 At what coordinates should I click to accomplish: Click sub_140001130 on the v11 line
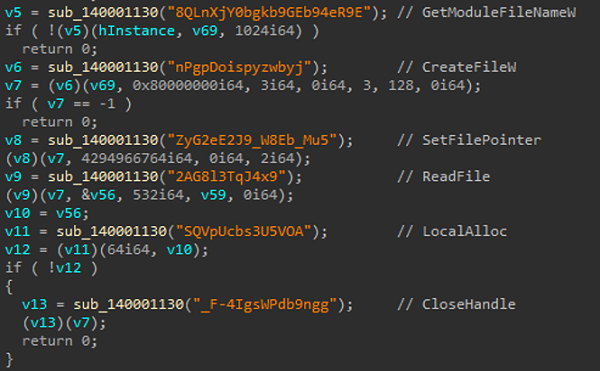[111, 231]
